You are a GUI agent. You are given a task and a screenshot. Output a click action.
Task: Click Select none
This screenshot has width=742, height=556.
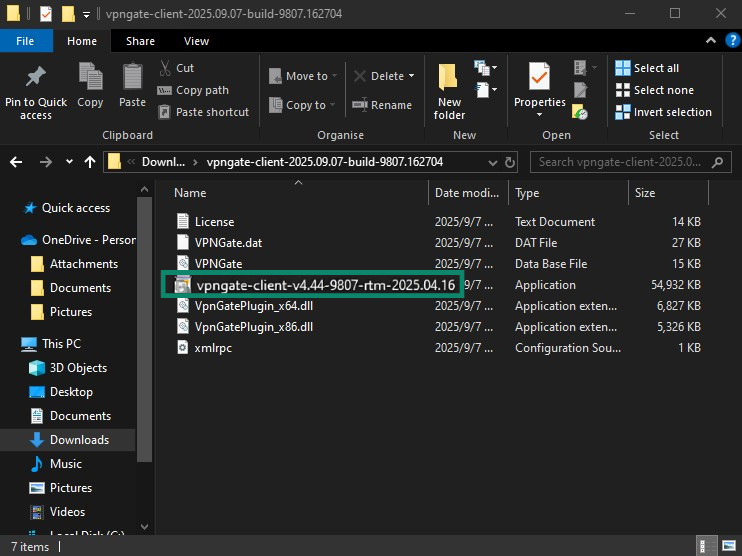(x=654, y=90)
